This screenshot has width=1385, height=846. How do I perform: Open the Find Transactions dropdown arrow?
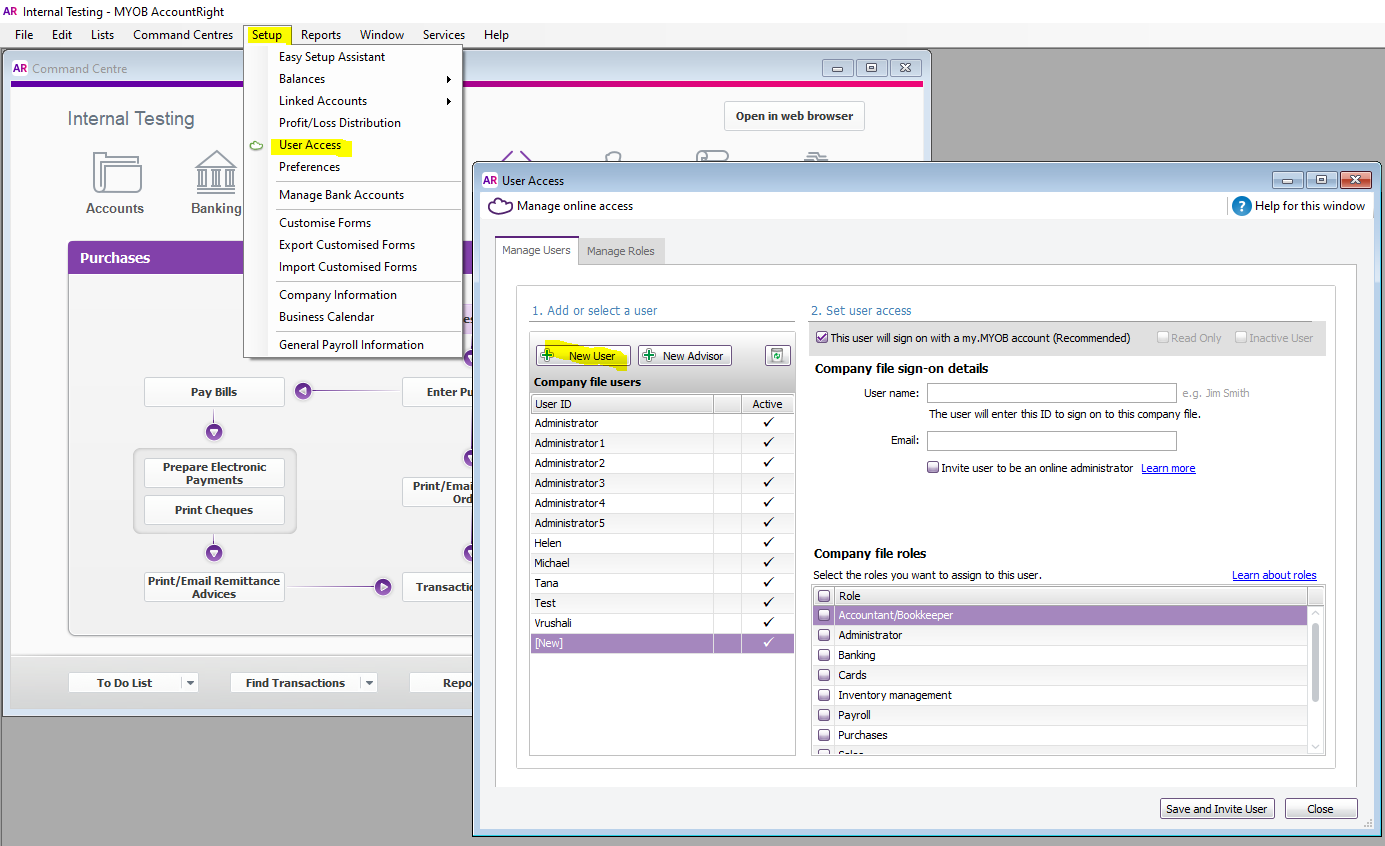tap(369, 683)
